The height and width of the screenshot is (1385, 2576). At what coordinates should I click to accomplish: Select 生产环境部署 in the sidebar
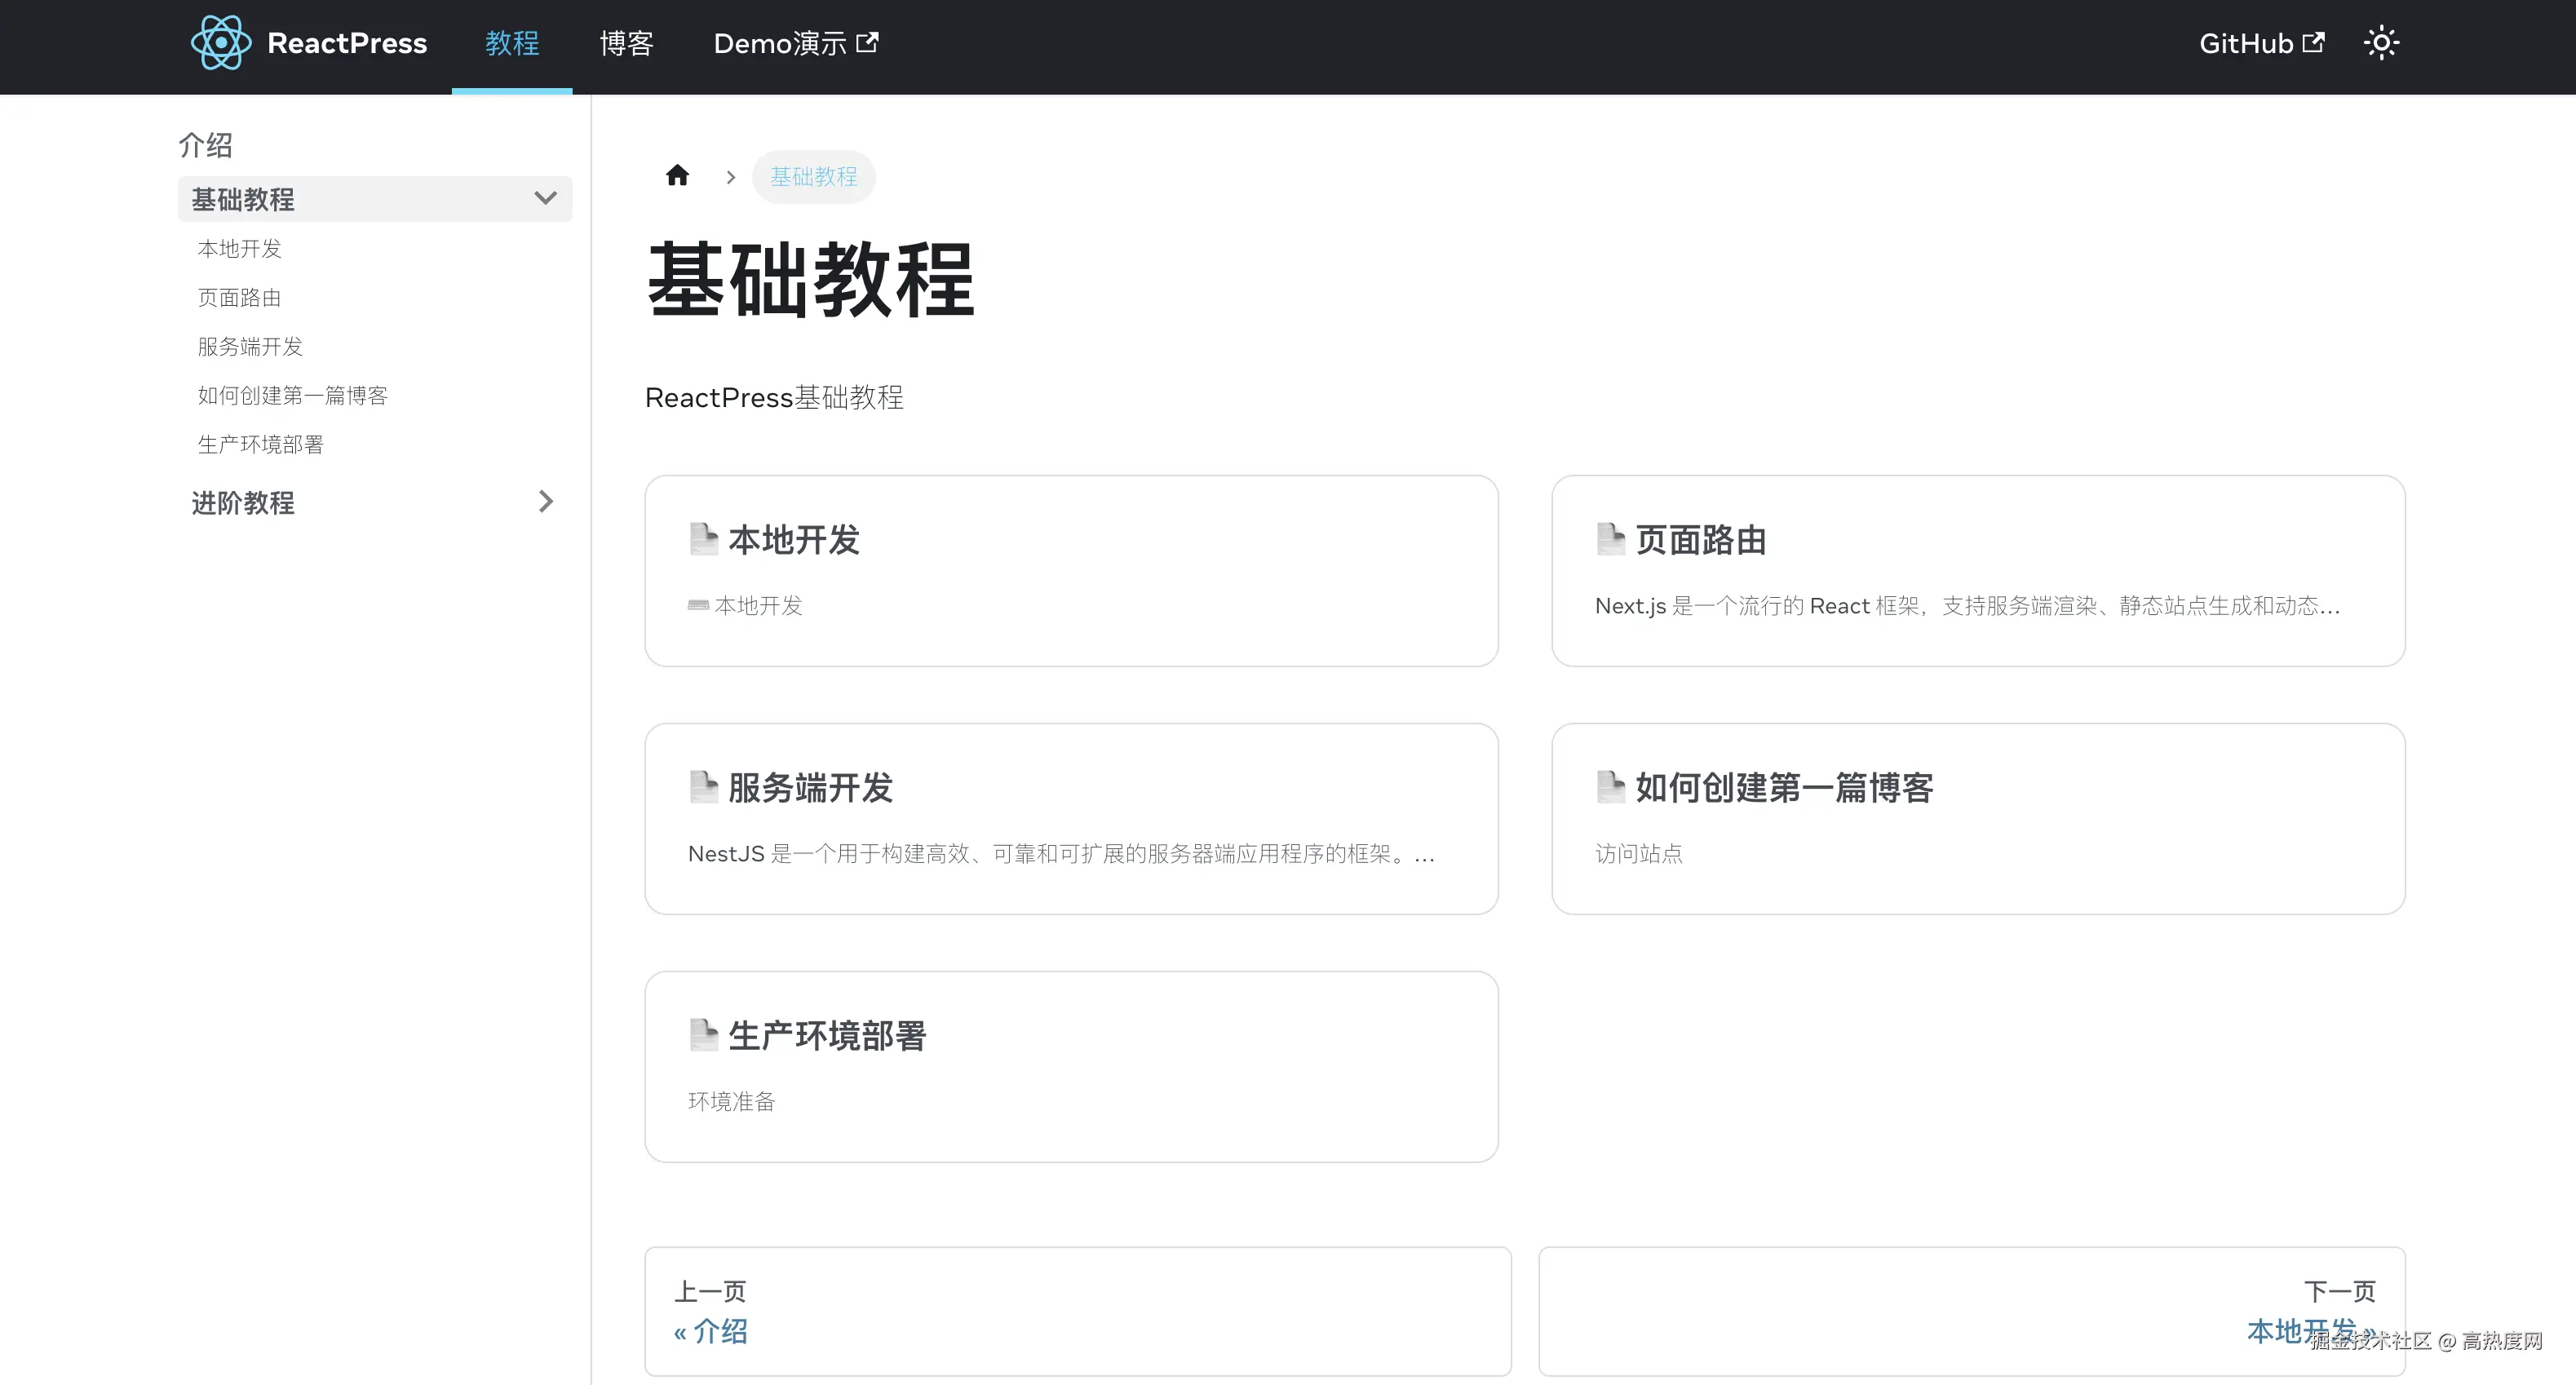260,444
